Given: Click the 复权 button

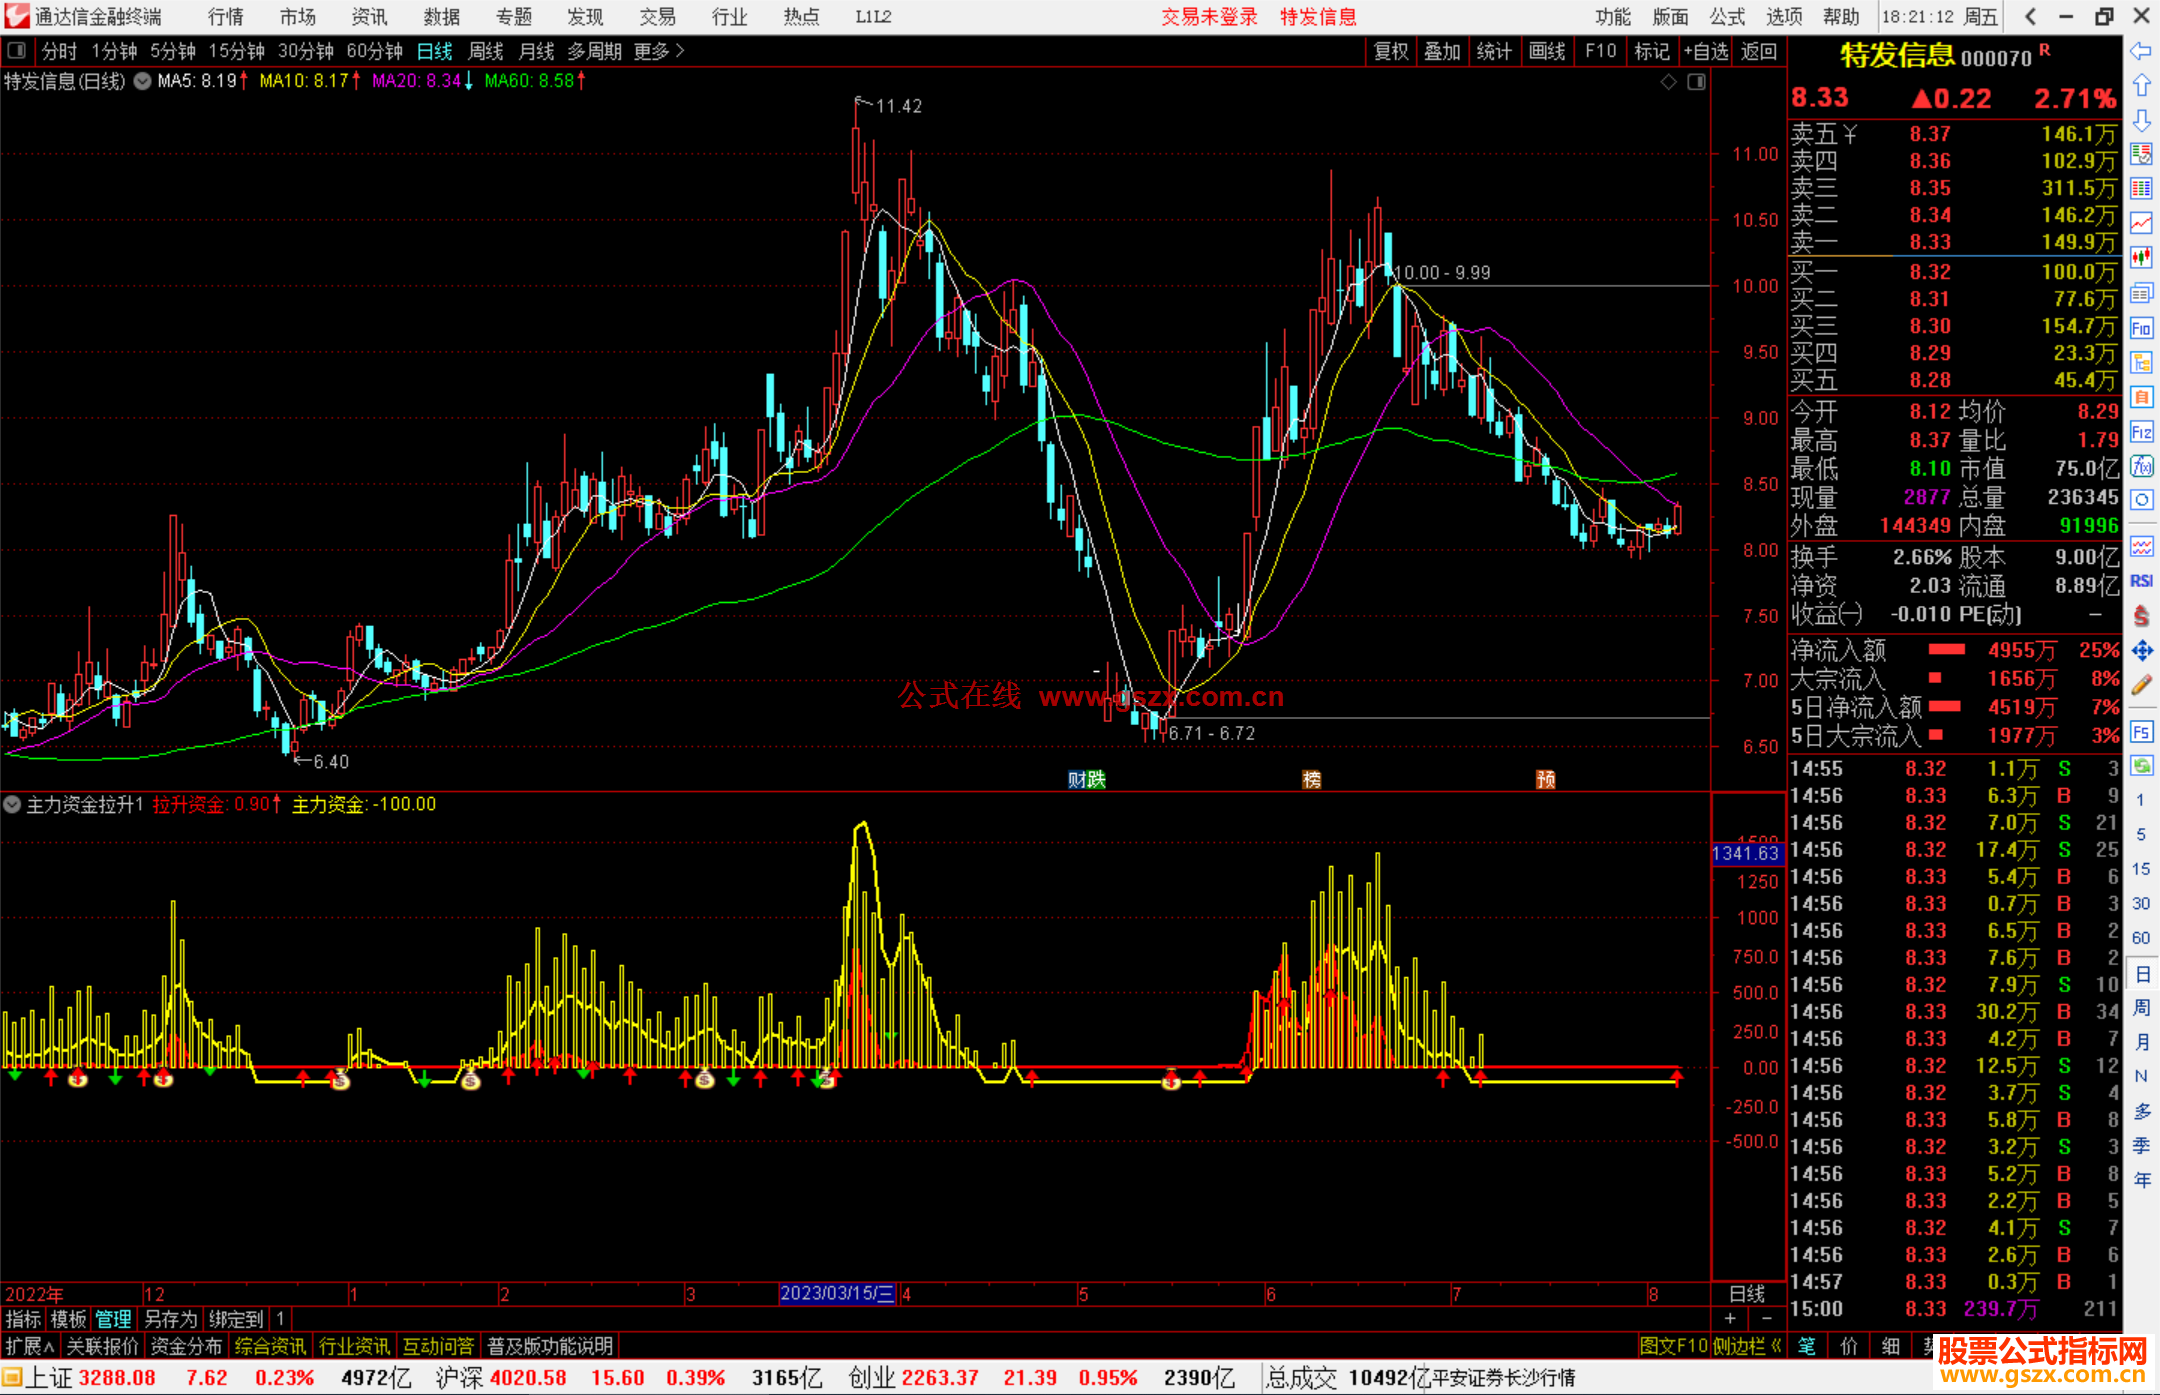Looking at the screenshot, I should [1391, 51].
